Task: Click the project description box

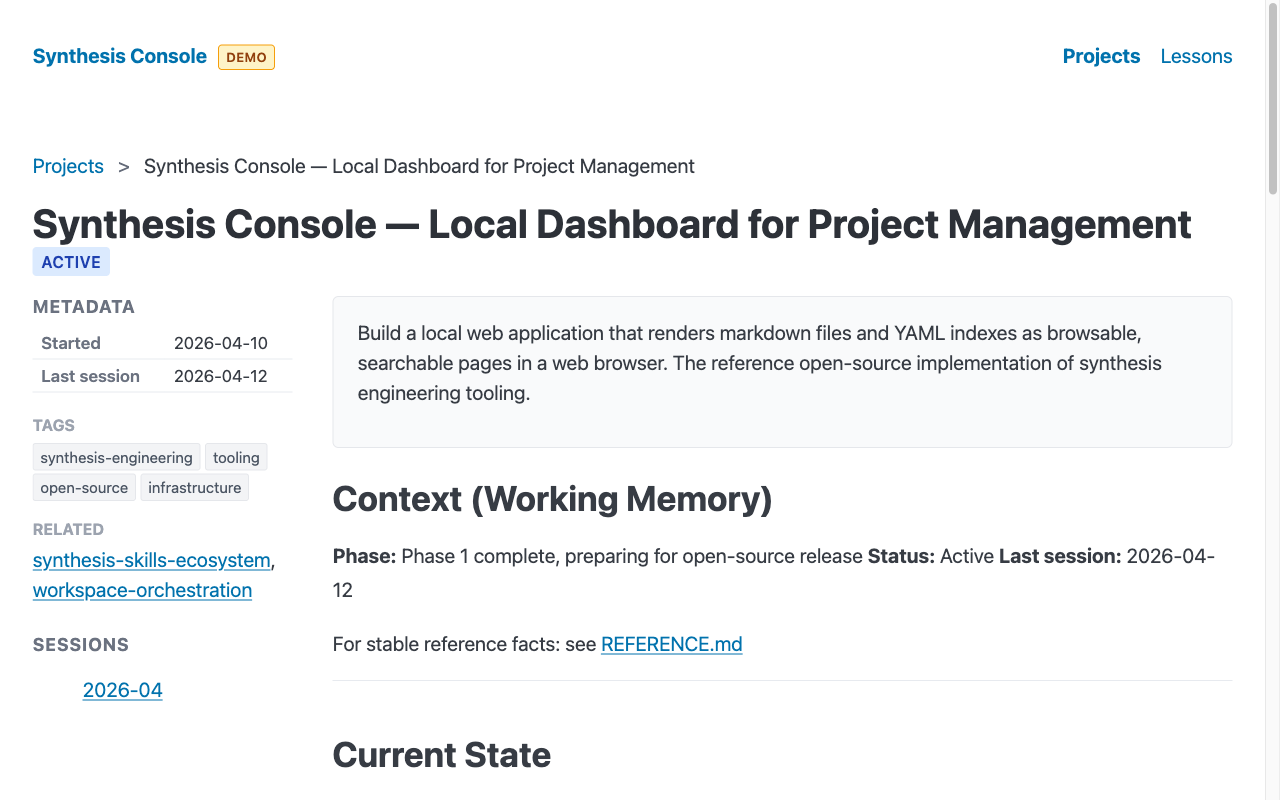Action: (782, 372)
